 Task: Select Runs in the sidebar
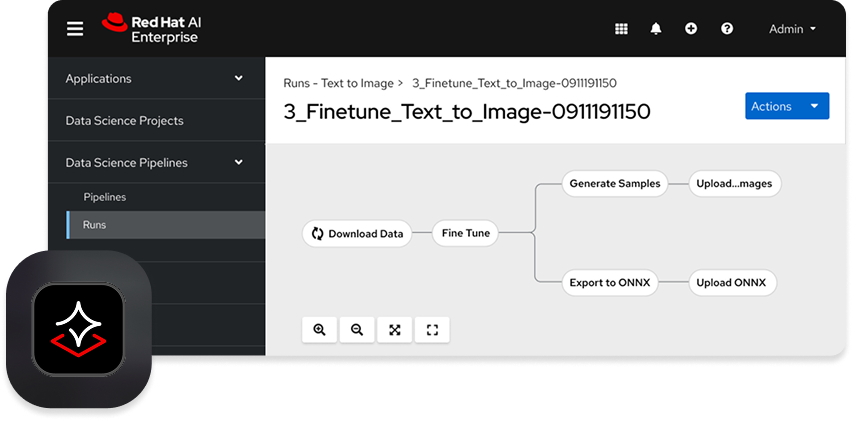point(166,224)
